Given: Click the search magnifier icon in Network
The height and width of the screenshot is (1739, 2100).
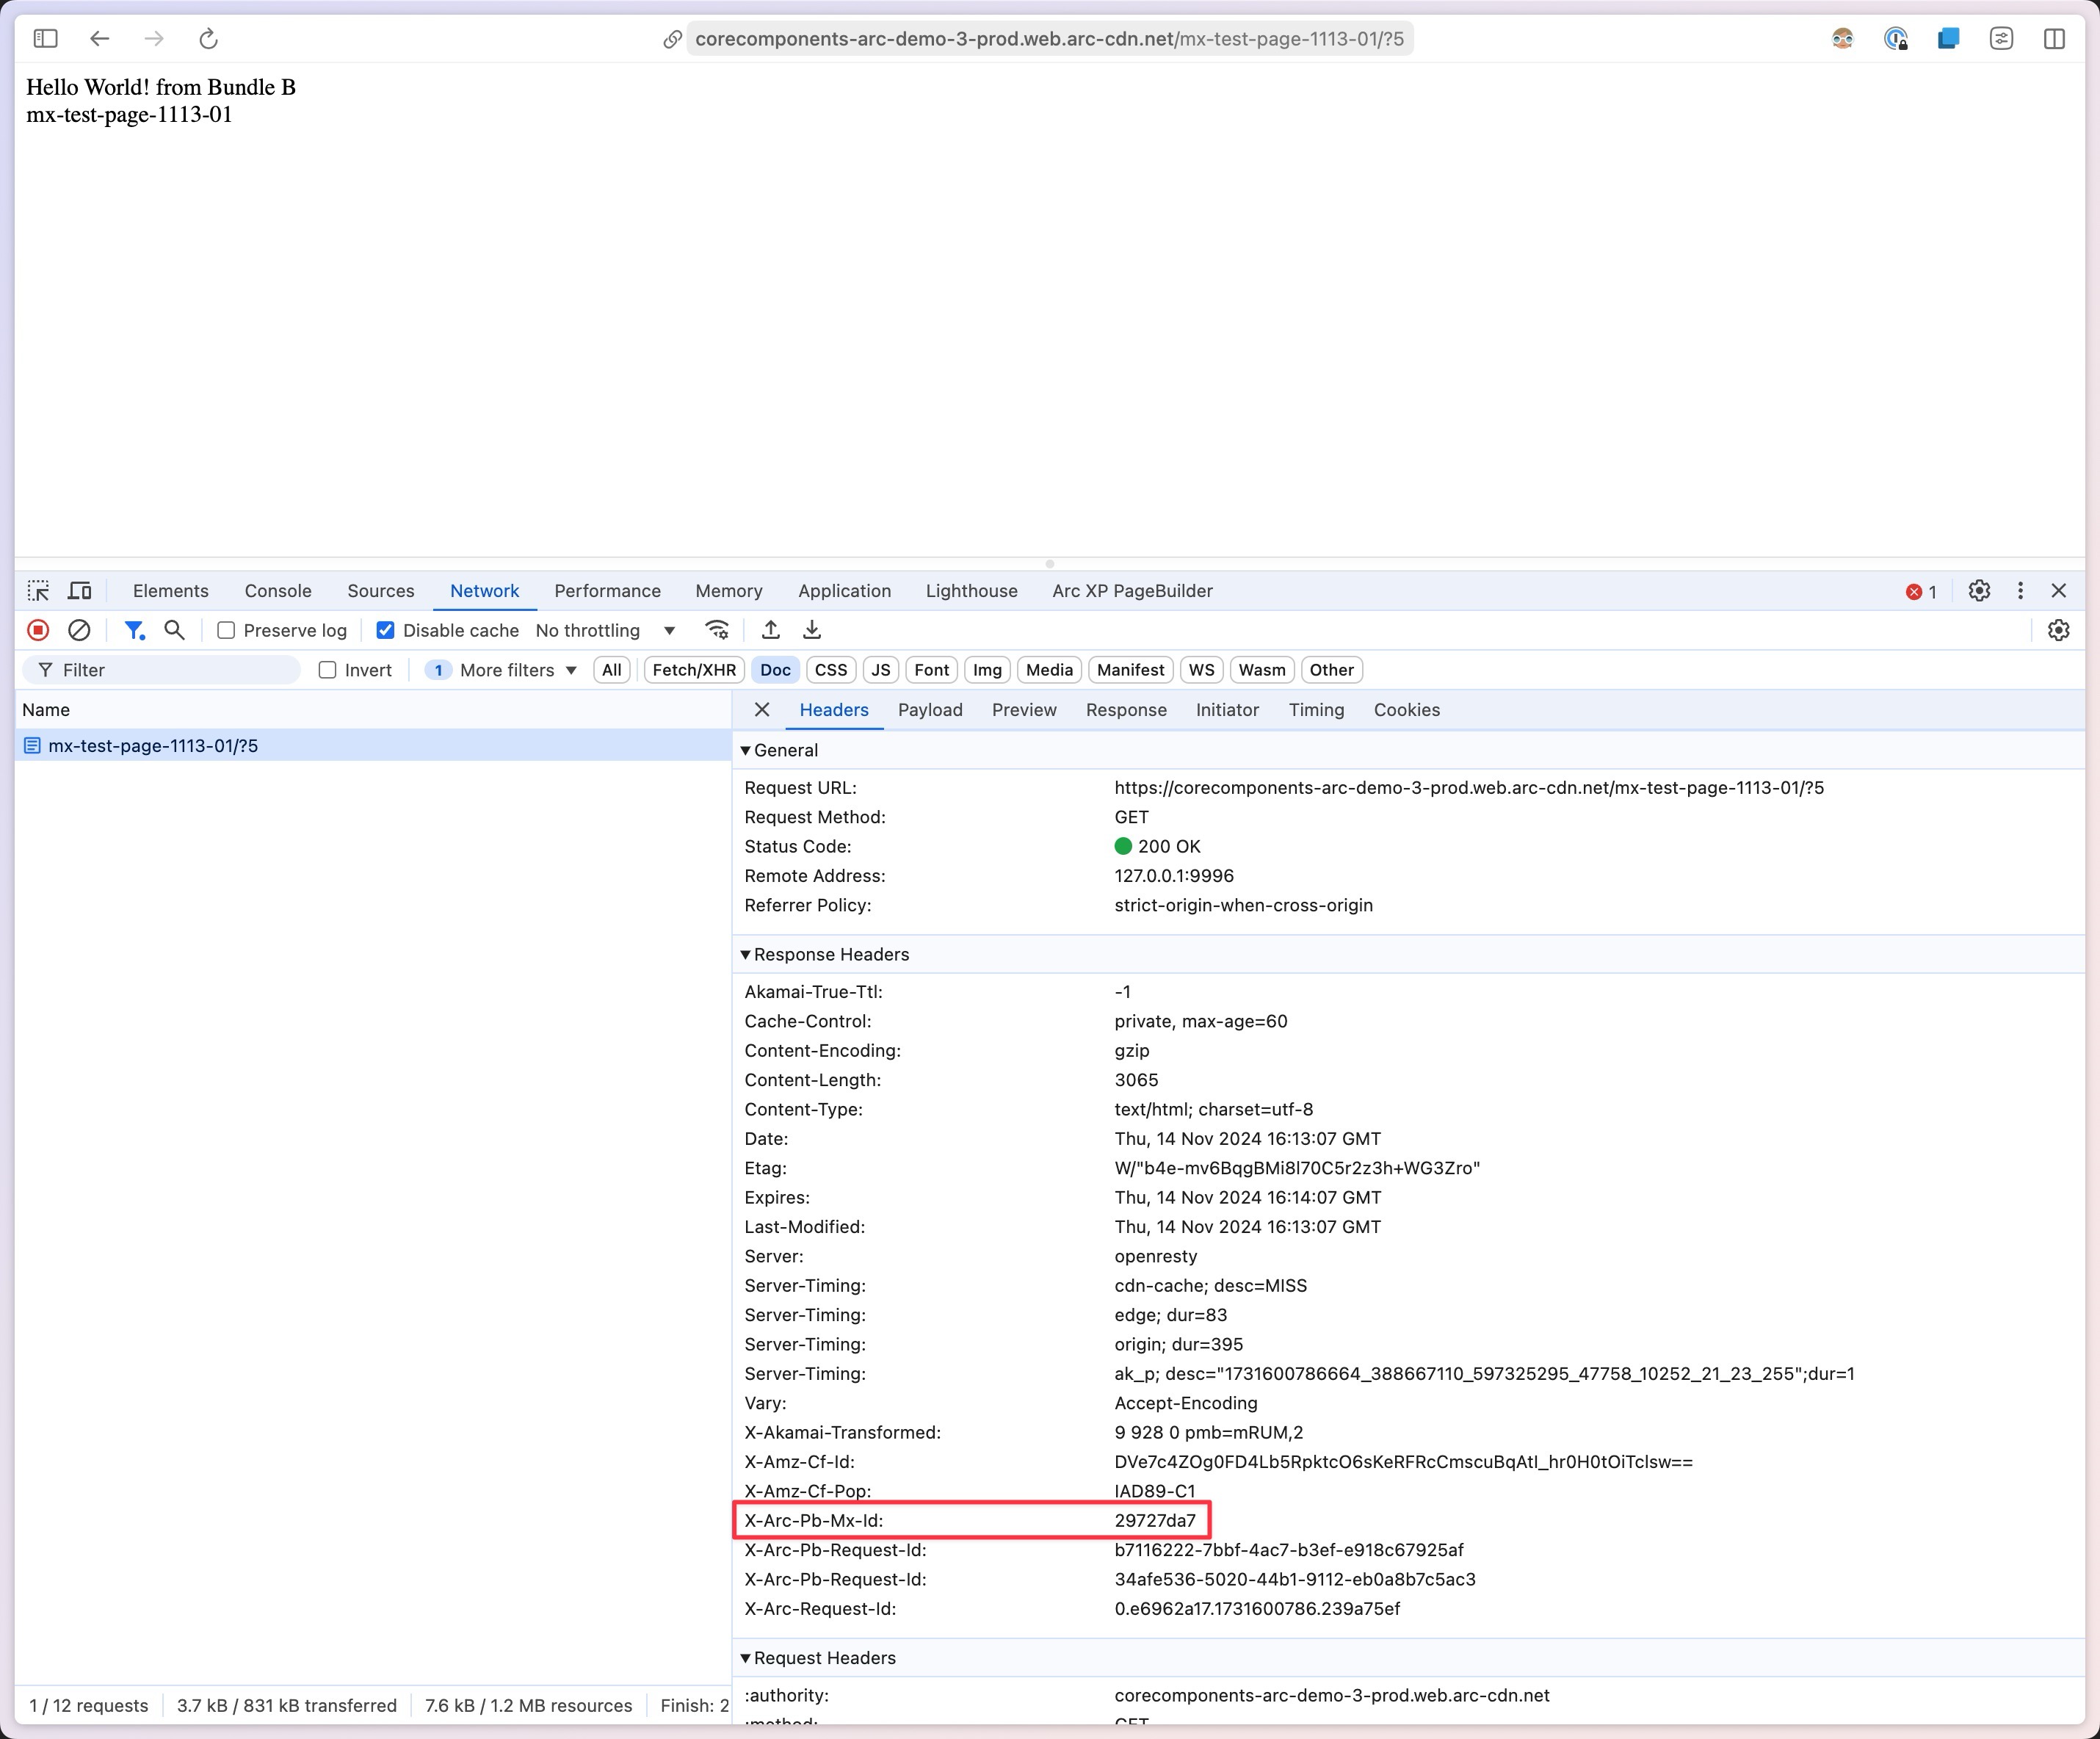Looking at the screenshot, I should (176, 629).
